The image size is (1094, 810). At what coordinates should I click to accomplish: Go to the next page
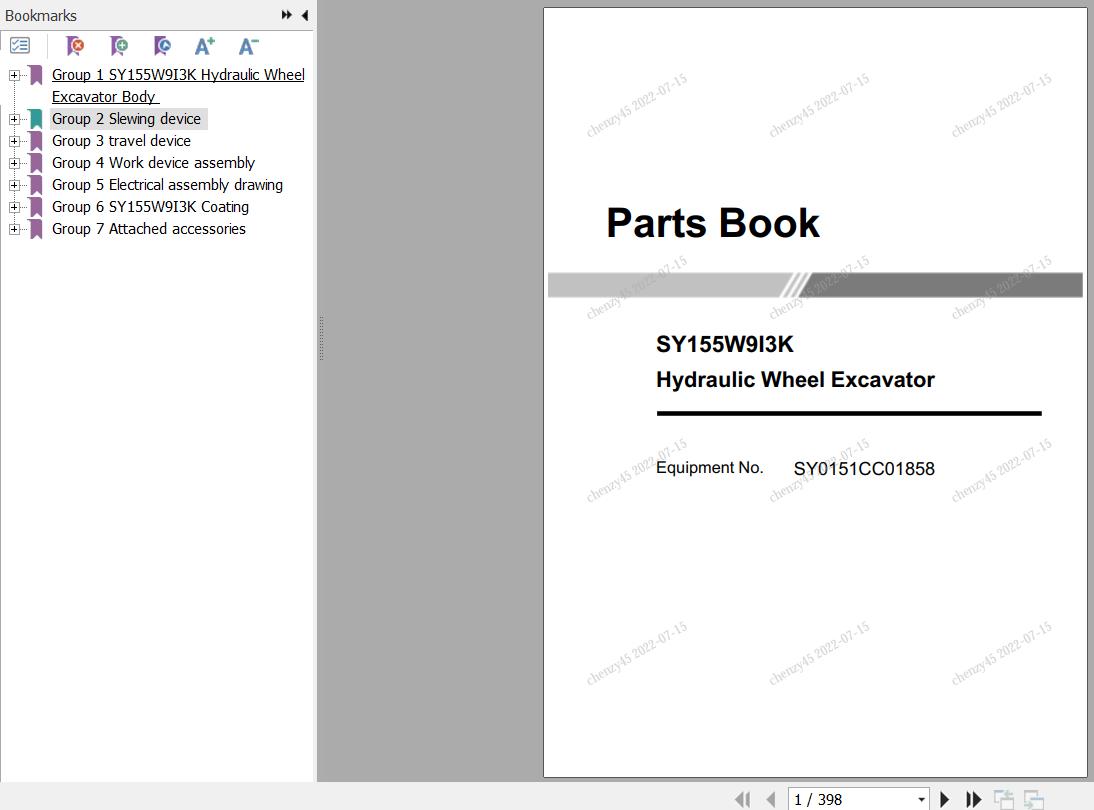[945, 799]
